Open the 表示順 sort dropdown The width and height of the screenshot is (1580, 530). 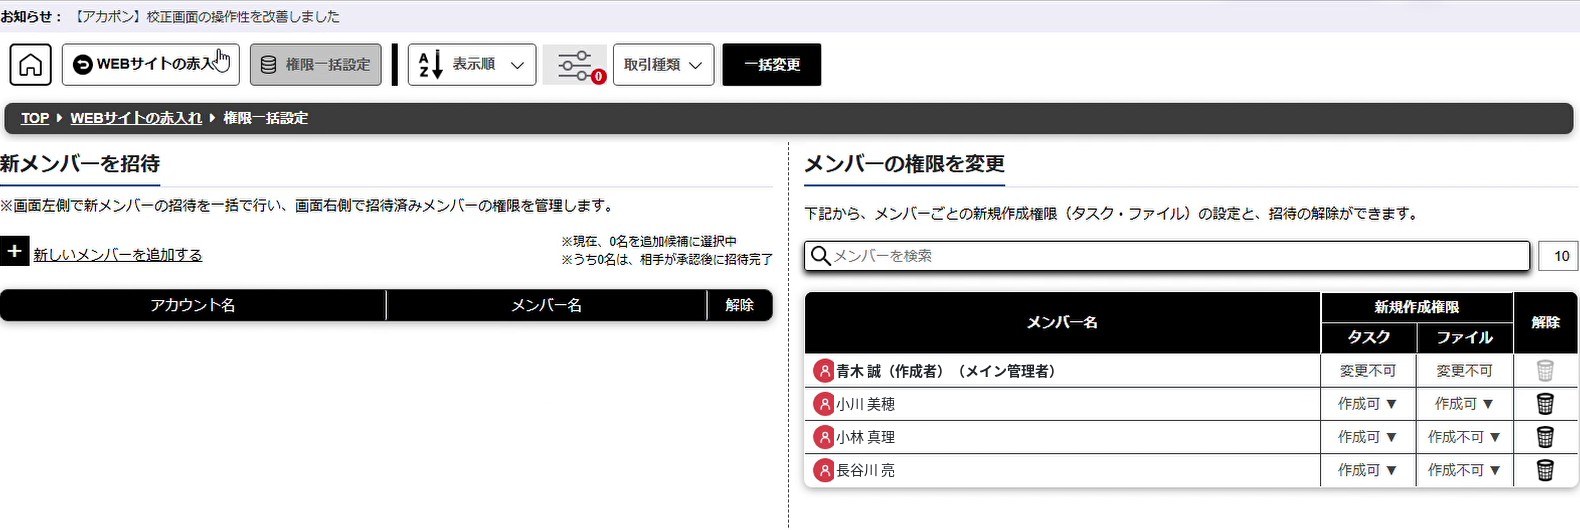coord(472,65)
